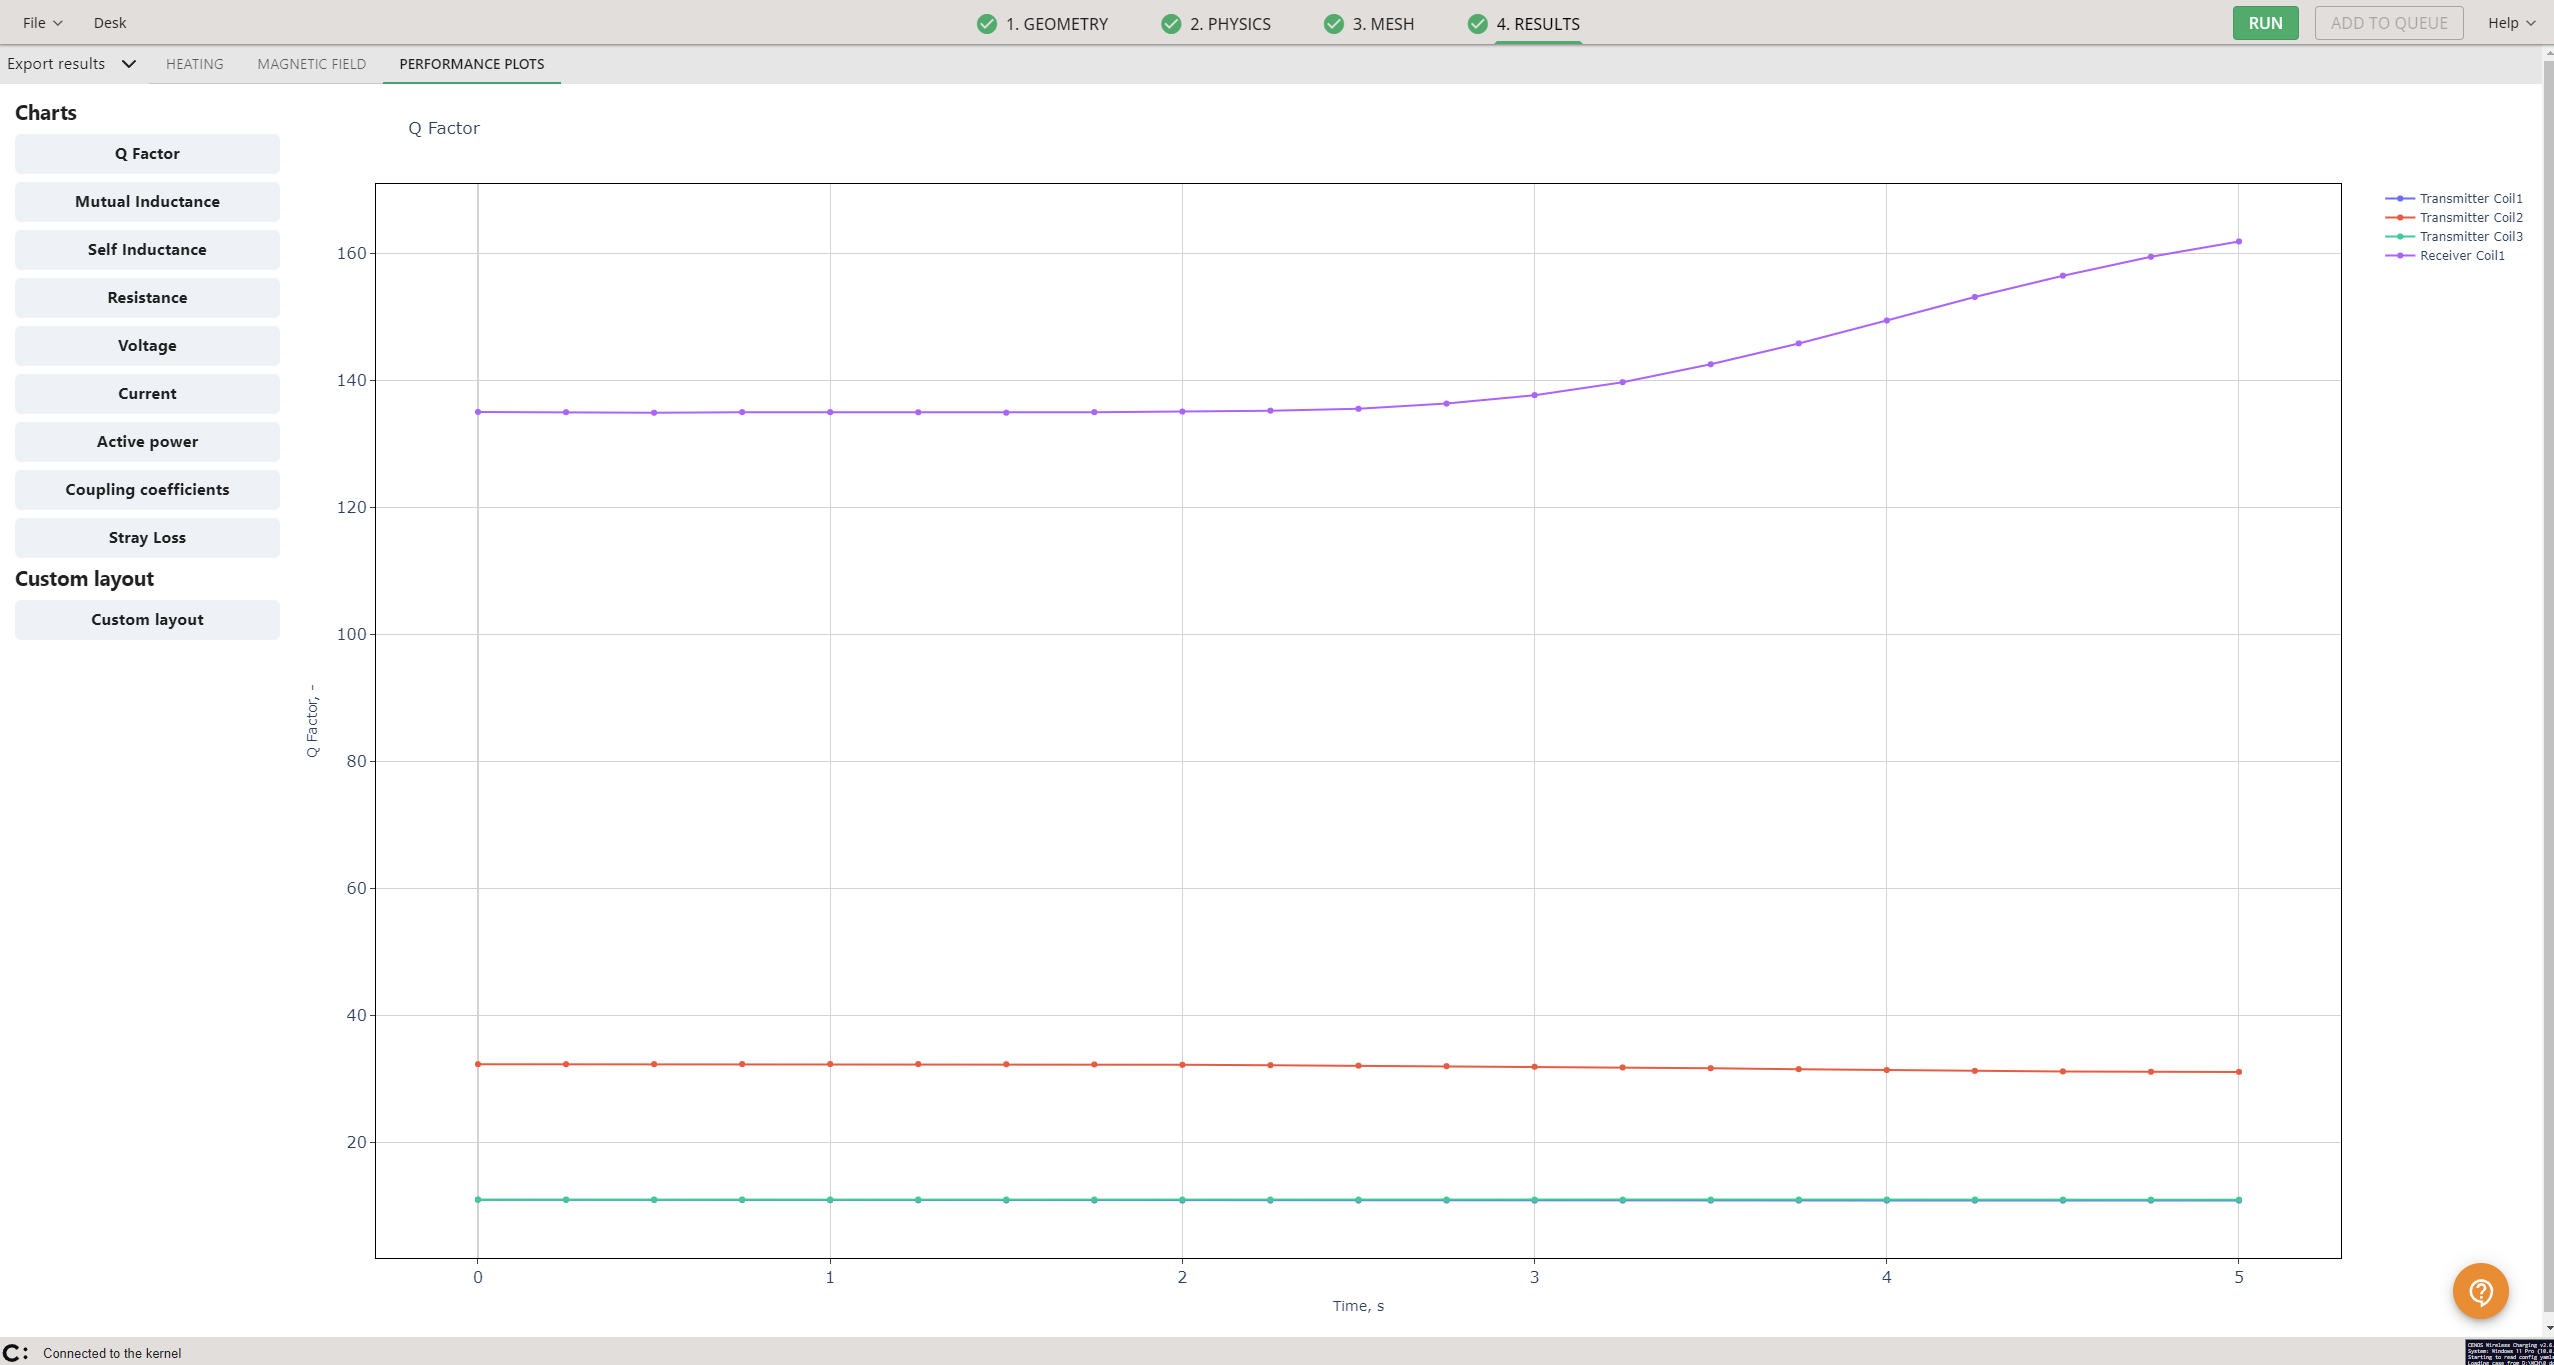Click the green checkmark beside Physics step
2554x1365 pixels.
coord(1171,24)
